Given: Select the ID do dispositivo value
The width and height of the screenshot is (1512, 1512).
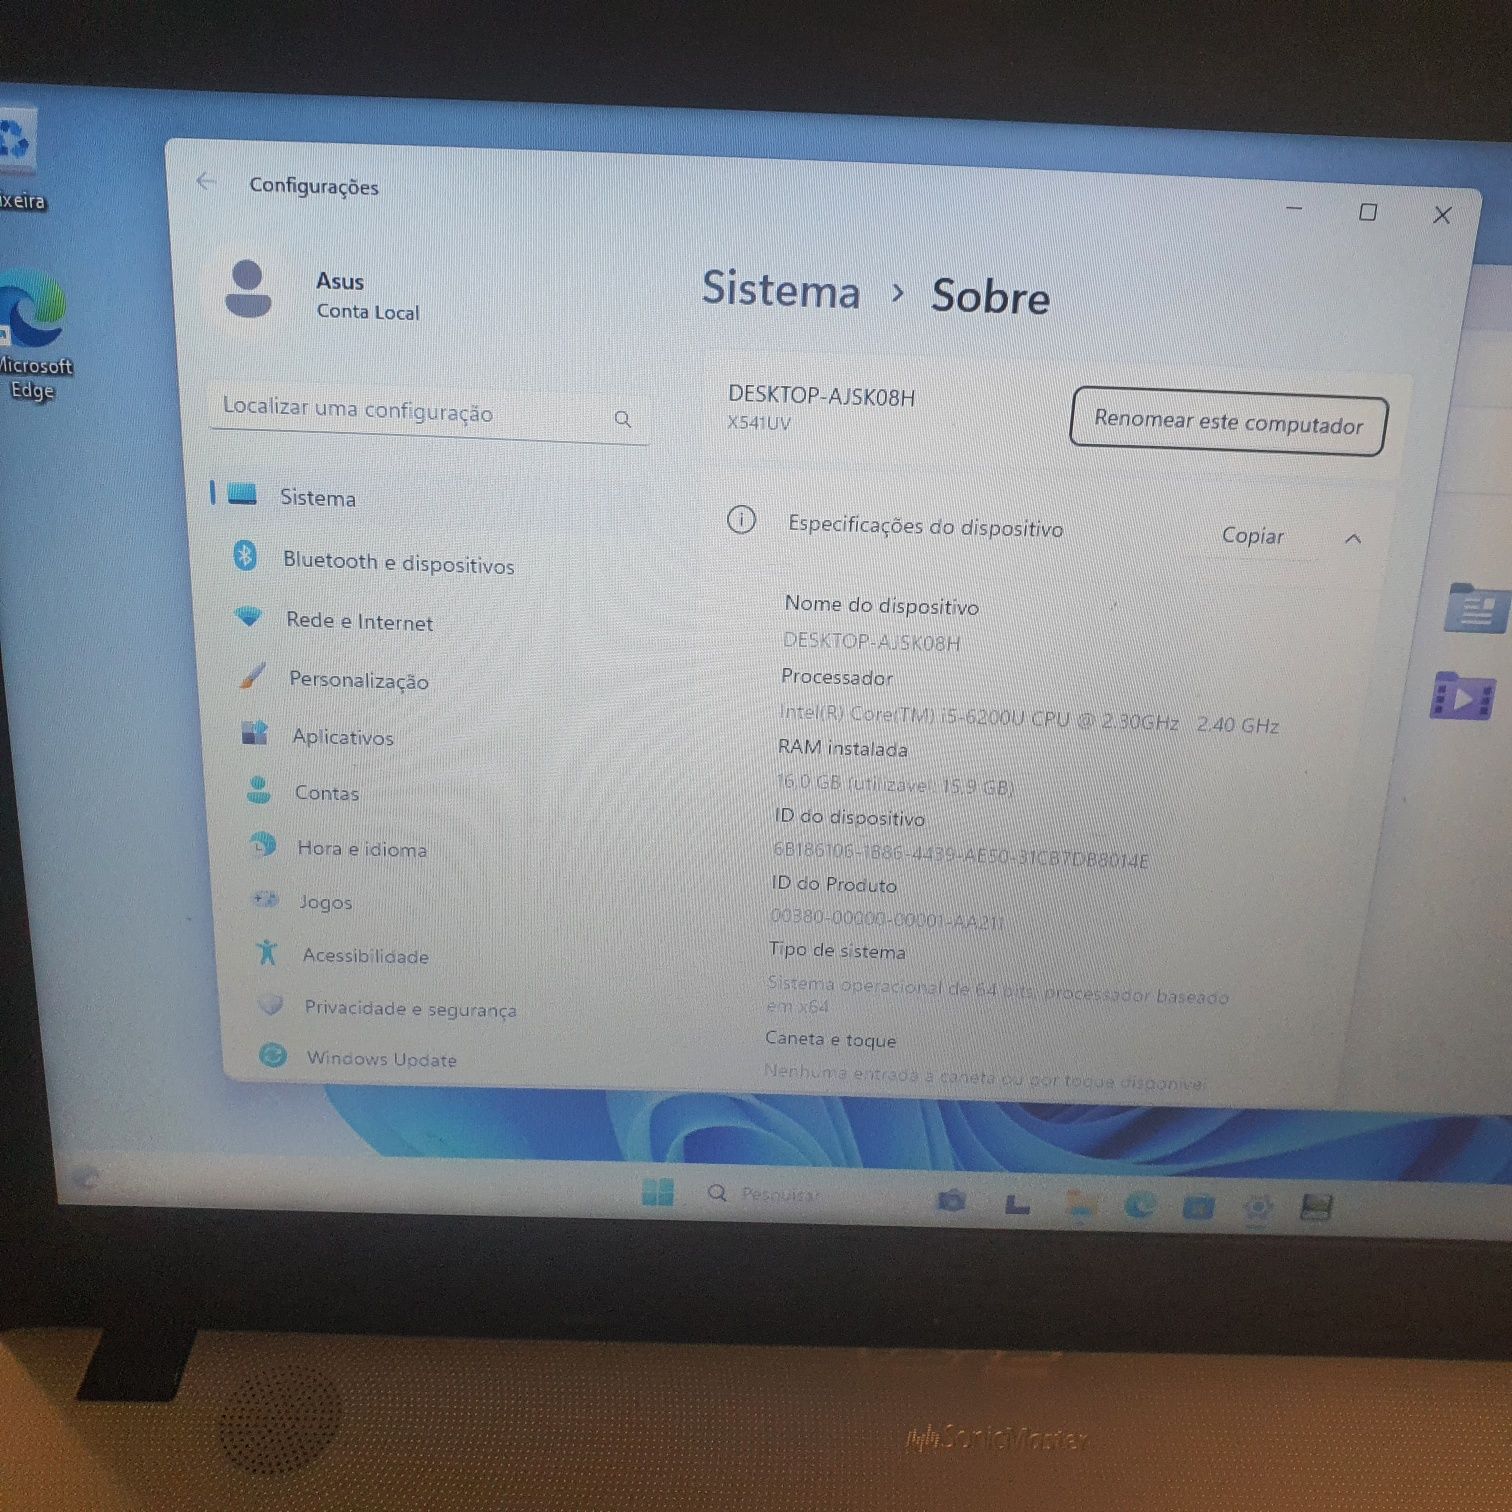Looking at the screenshot, I should (x=960, y=854).
